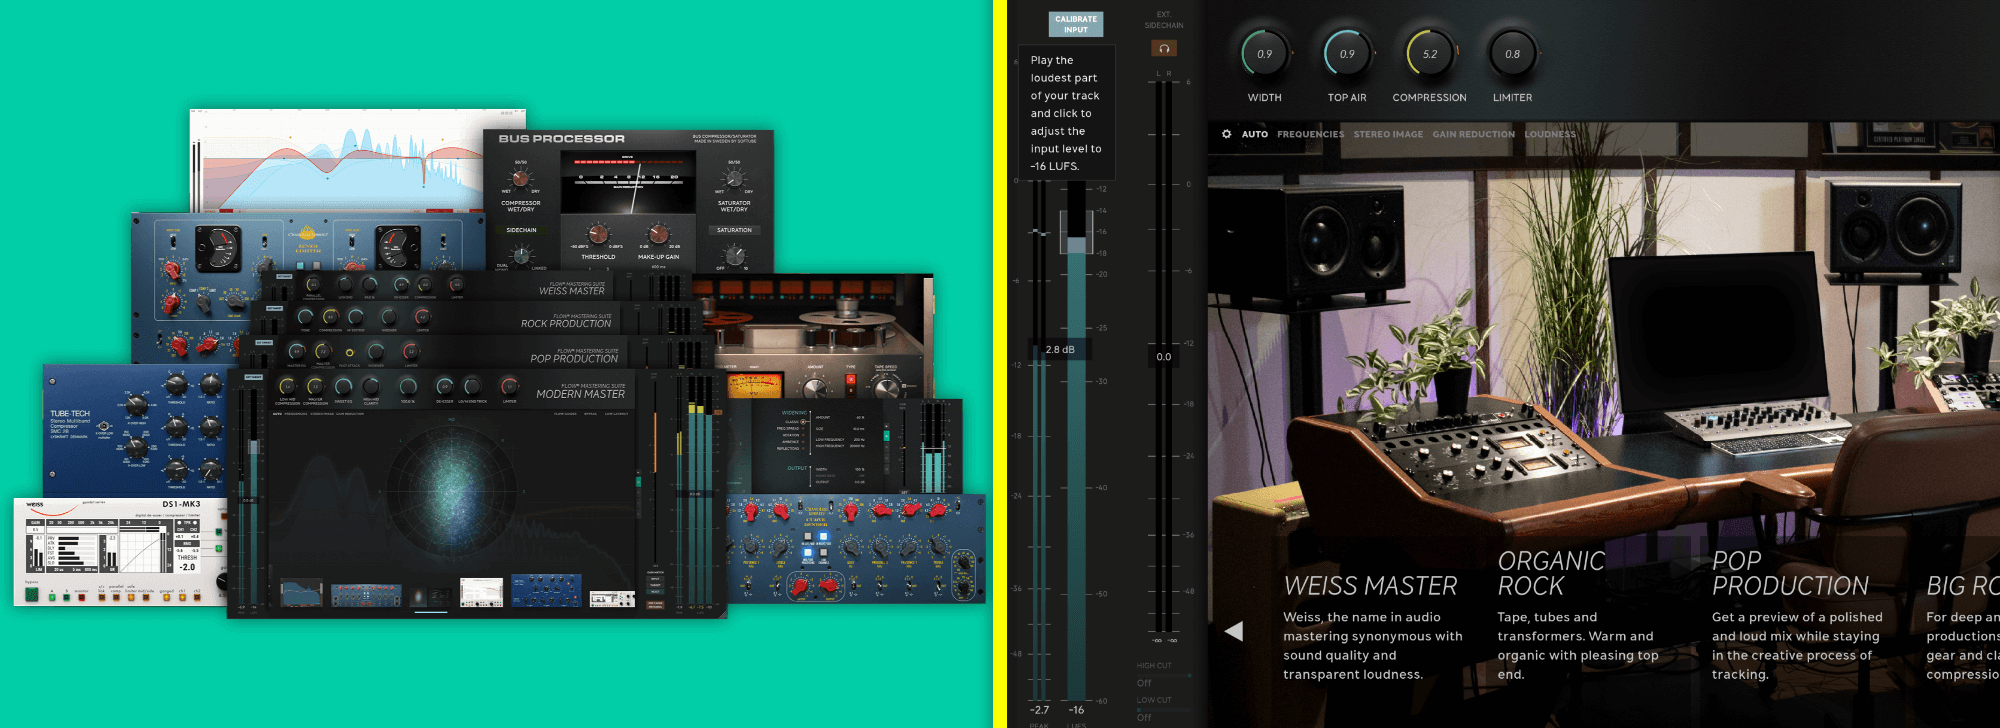Toggle the Saturation button on Bus Processor
The image size is (2000, 728).
(734, 230)
